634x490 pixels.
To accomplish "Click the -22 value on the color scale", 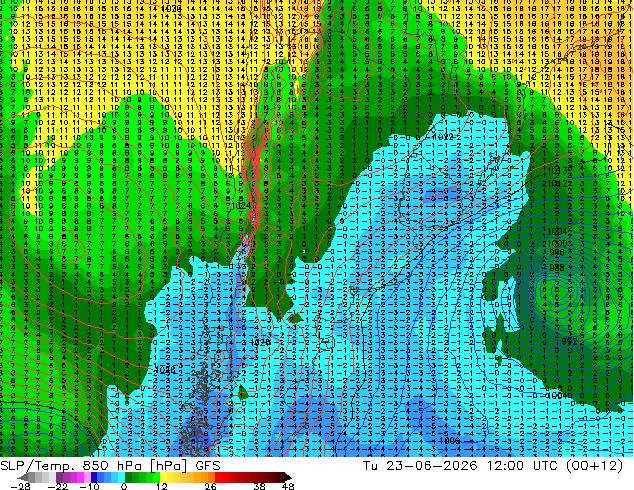I will pos(58,486).
